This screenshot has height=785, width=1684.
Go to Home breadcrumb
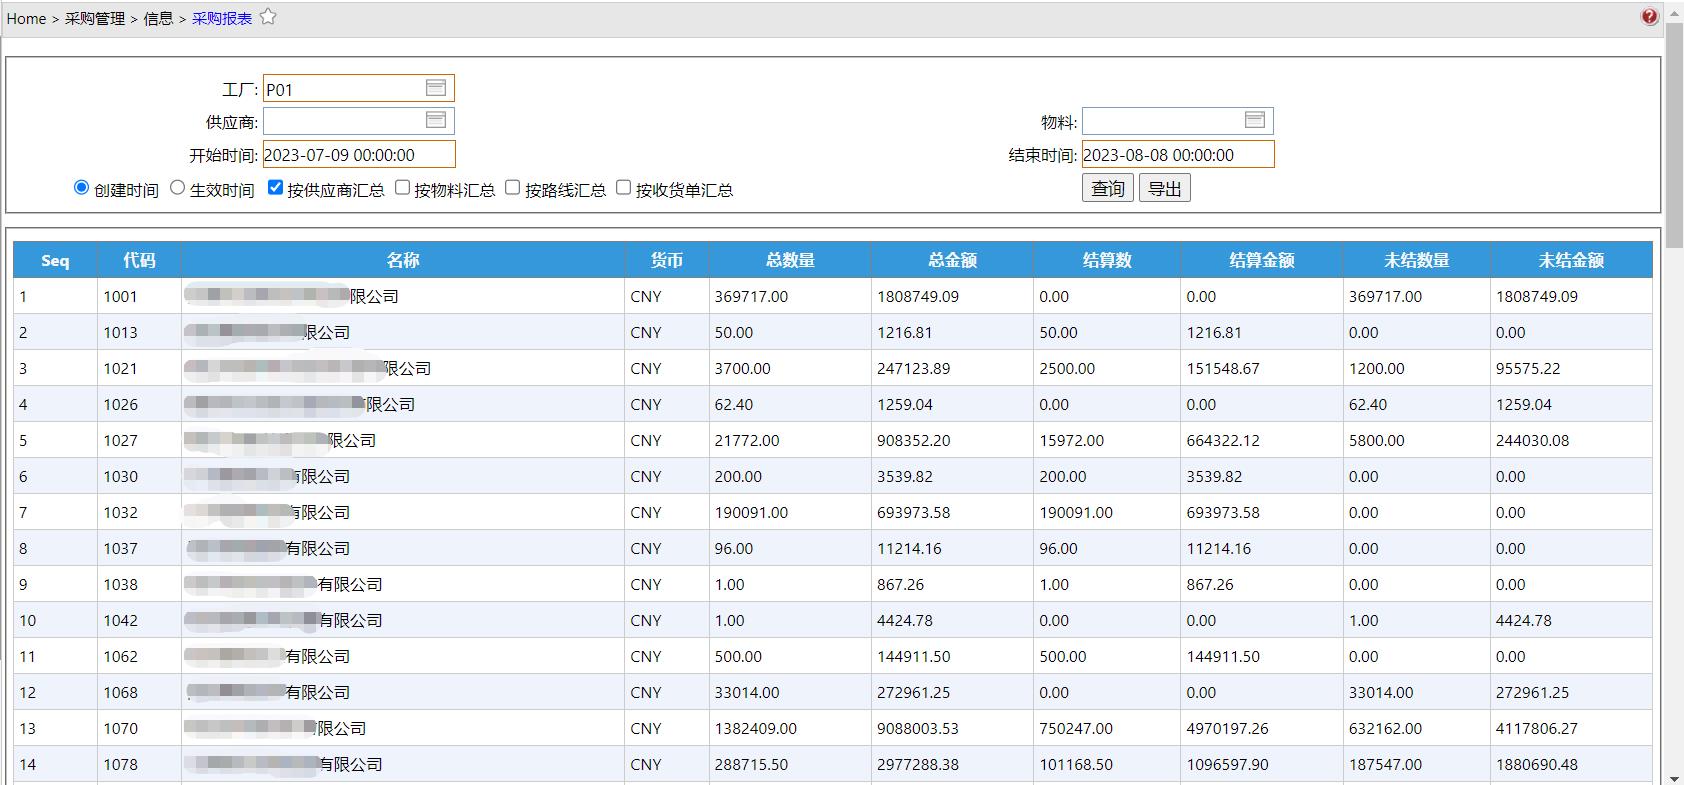(x=26, y=18)
